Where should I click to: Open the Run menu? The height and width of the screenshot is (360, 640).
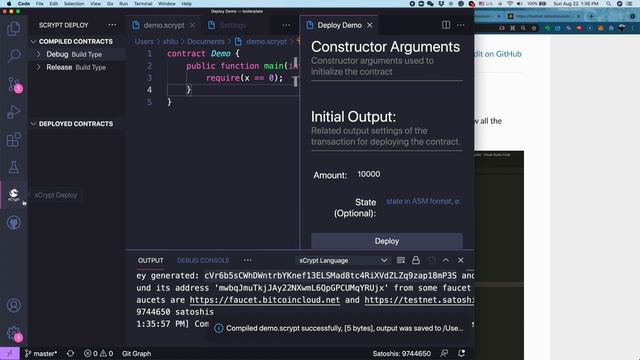123,4
